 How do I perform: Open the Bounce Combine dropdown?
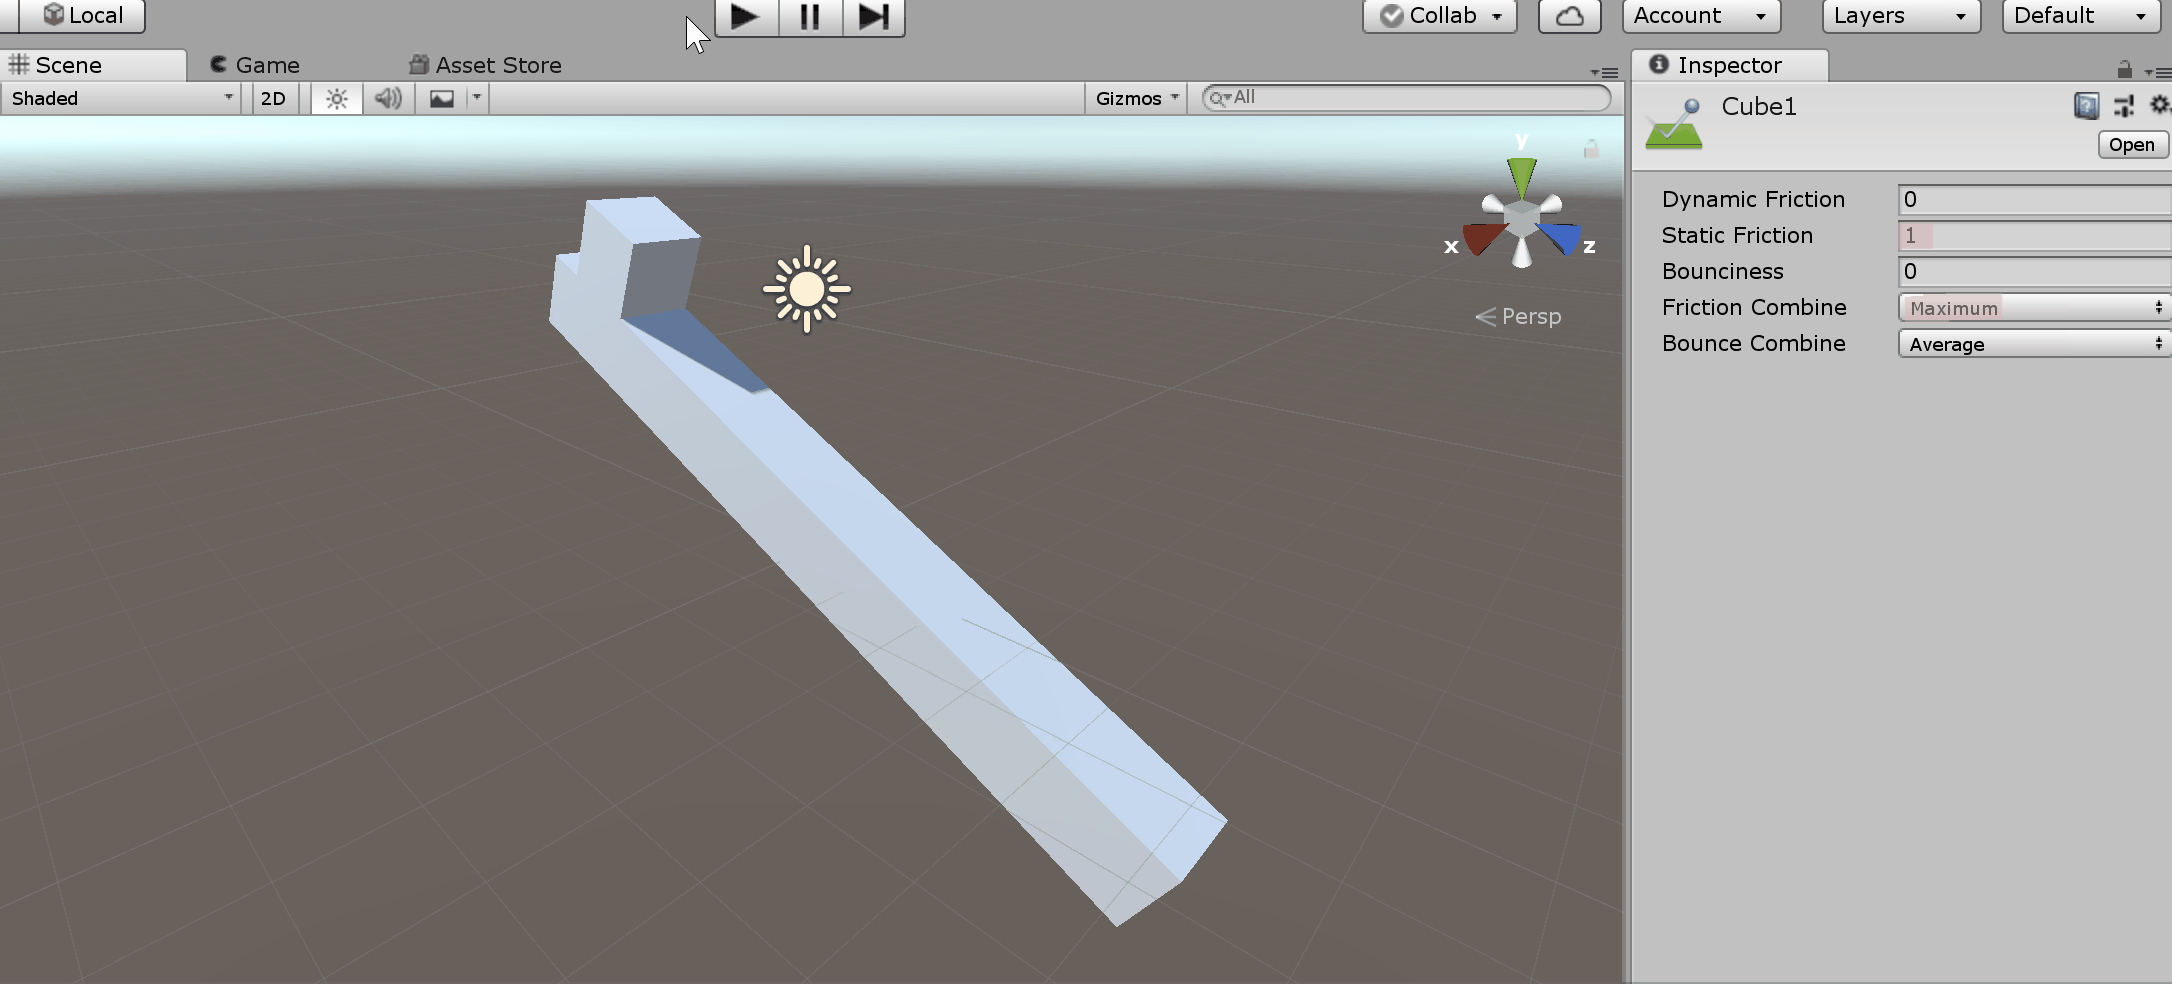(x=2032, y=343)
